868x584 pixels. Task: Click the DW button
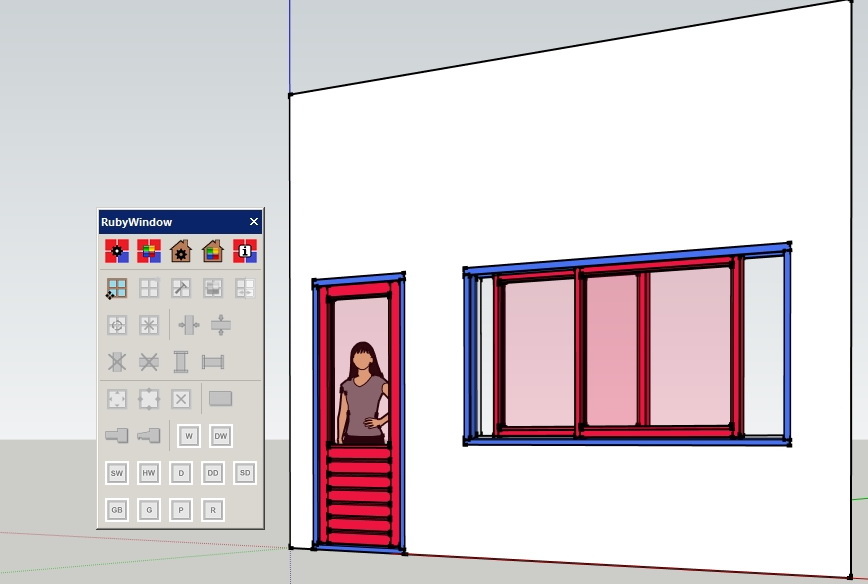pos(221,436)
